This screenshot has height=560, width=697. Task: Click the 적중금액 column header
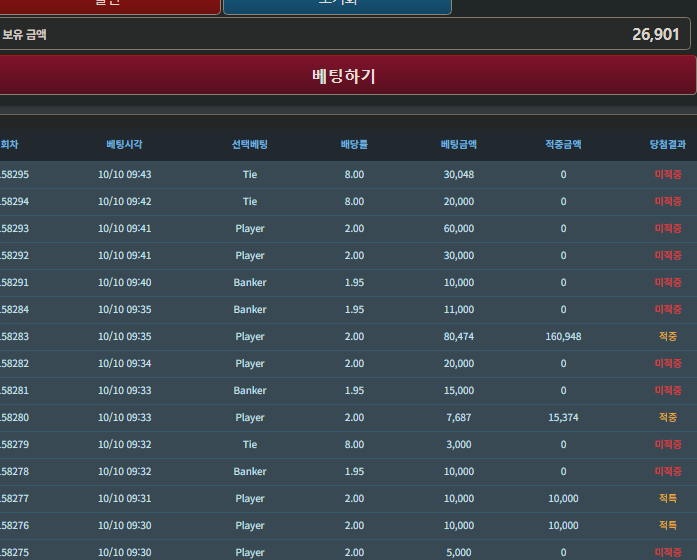563,144
